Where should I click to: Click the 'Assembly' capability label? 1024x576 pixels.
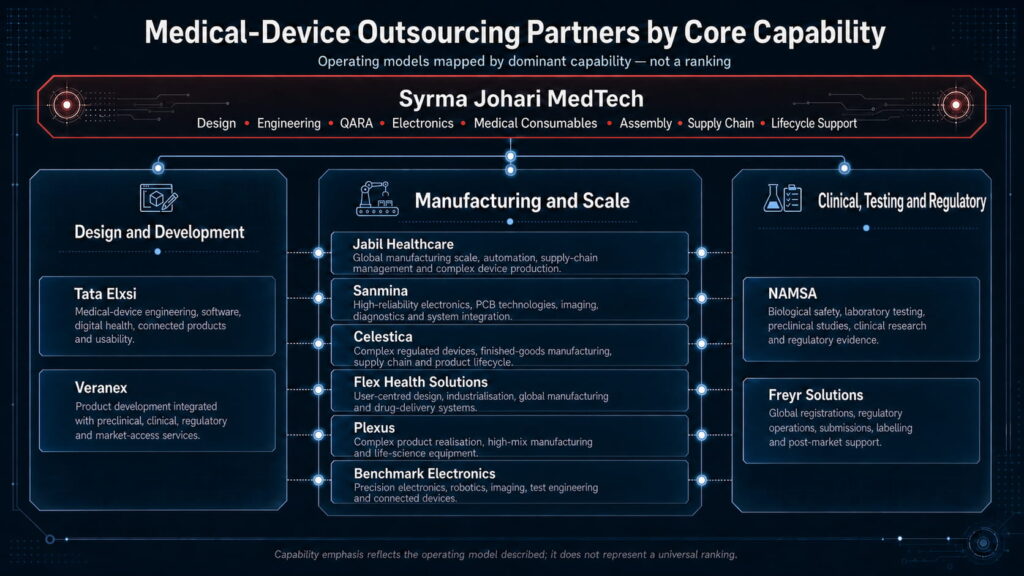(x=645, y=123)
